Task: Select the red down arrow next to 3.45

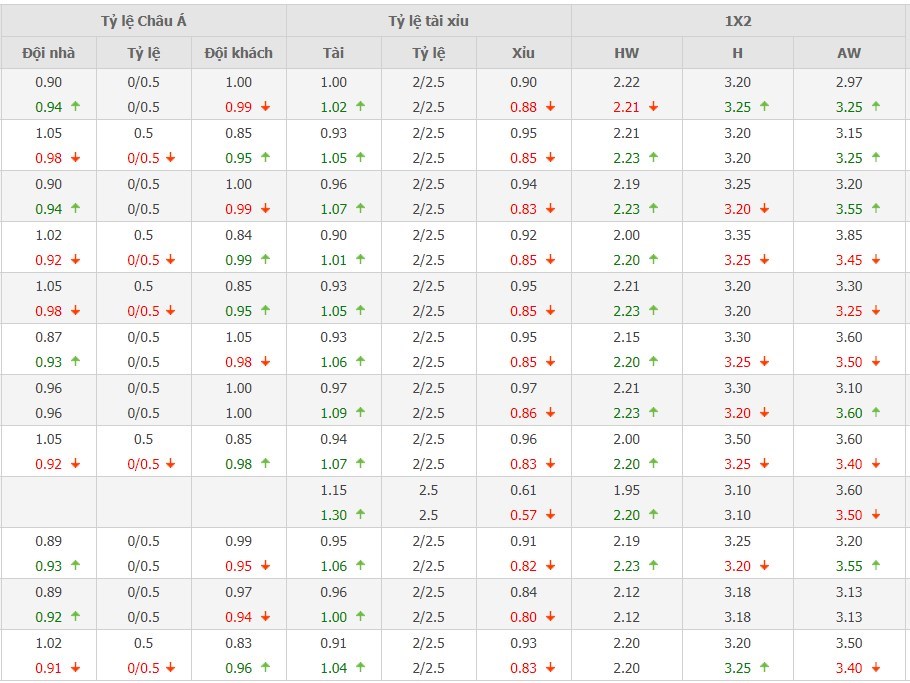Action: click(876, 260)
